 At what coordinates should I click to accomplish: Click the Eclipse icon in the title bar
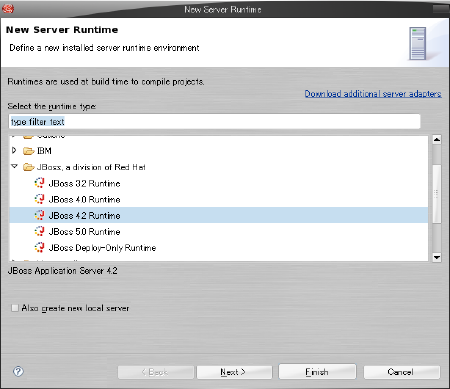click(x=8, y=8)
